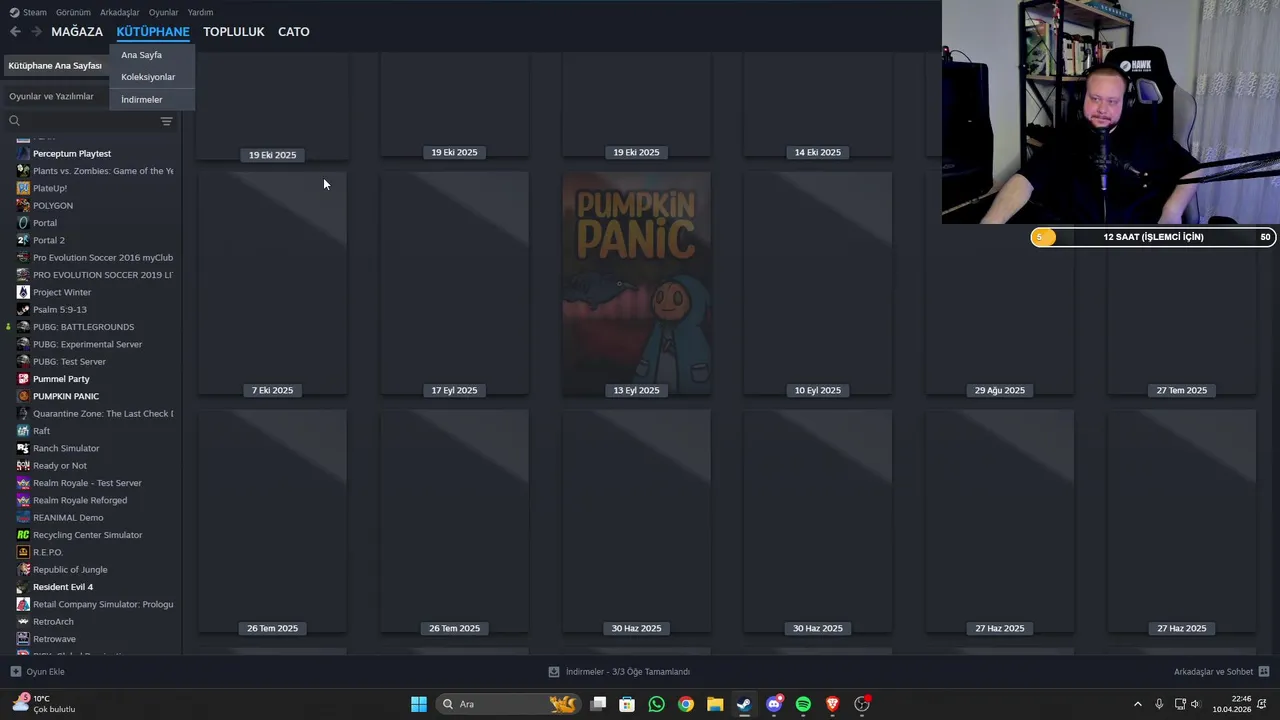Click the downloads status icon at bottom
Viewport: 1280px width, 720px height.
pos(554,672)
